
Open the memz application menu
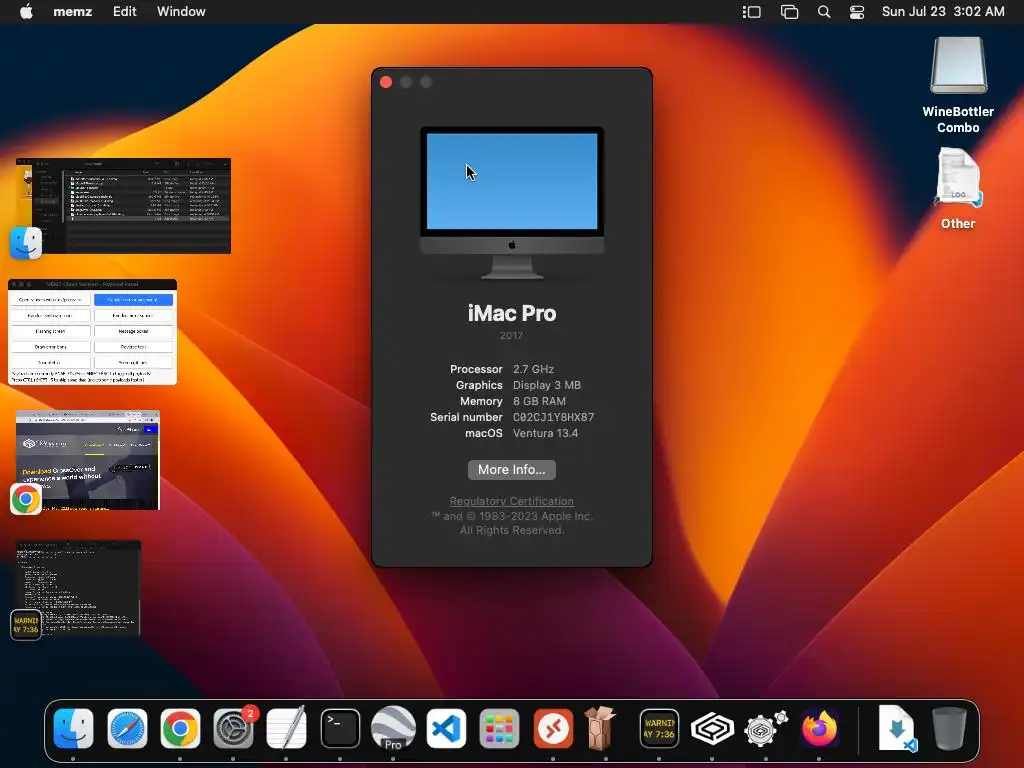click(x=72, y=12)
